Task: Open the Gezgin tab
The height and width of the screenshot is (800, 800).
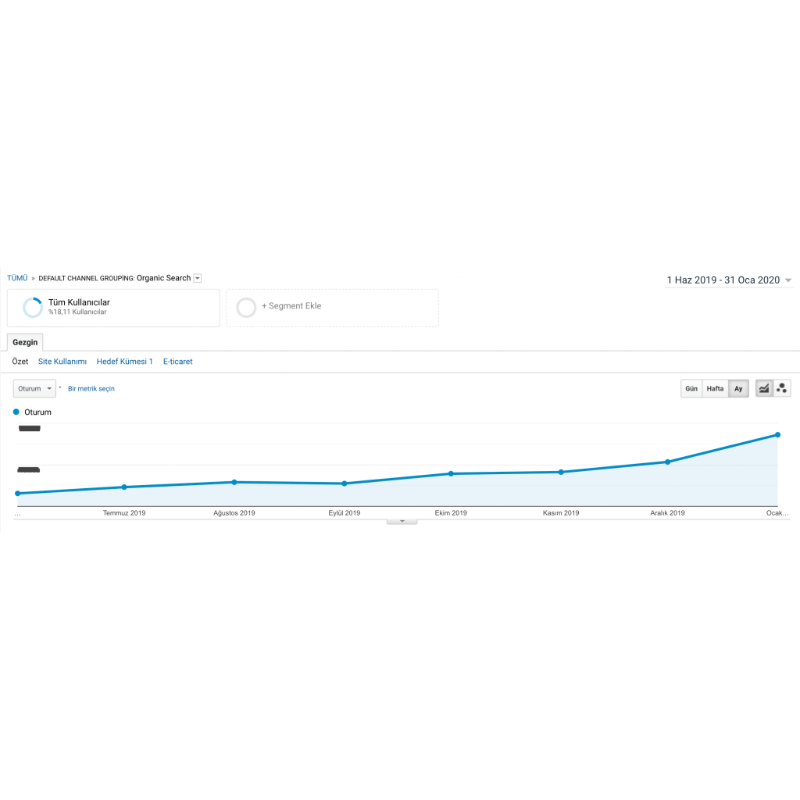Action: coord(25,342)
